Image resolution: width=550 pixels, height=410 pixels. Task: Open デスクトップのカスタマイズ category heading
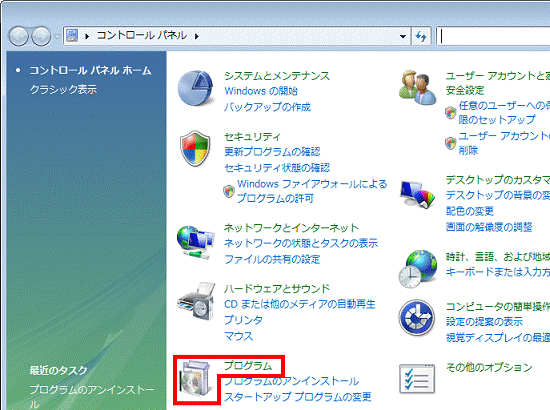pyautogui.click(x=498, y=180)
